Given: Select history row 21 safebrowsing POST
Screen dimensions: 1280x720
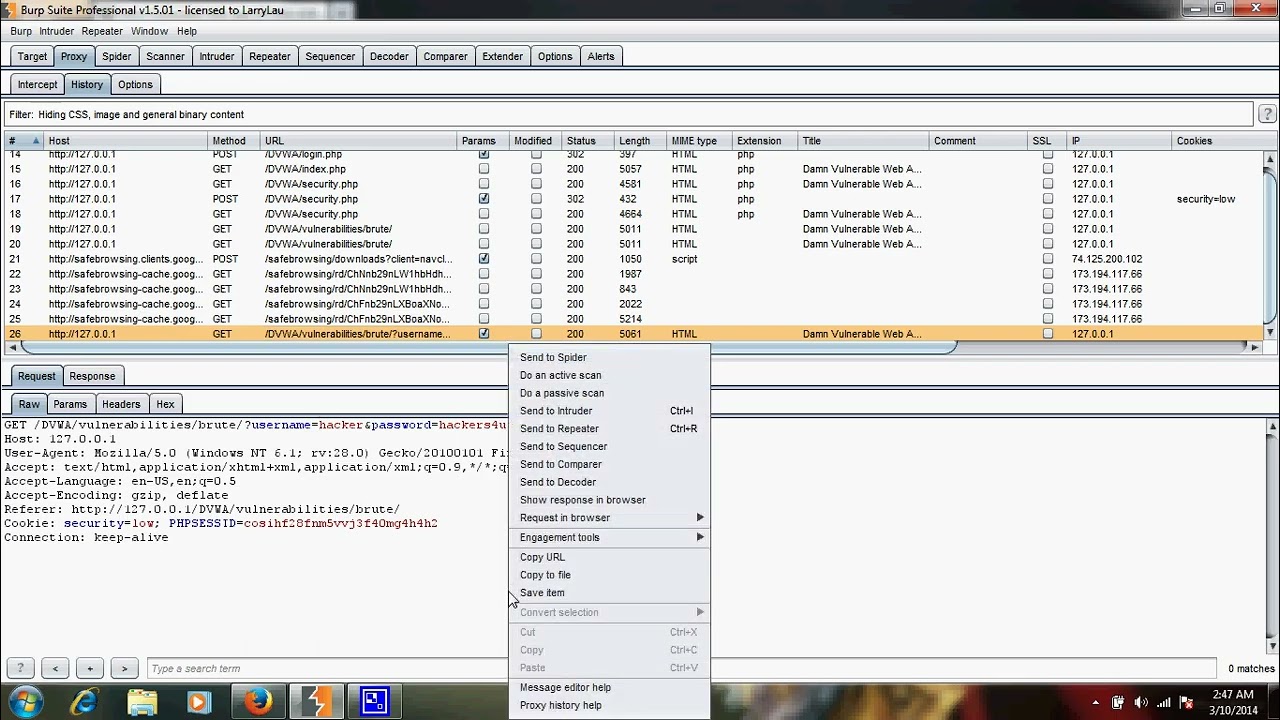Looking at the screenshot, I should [632, 259].
